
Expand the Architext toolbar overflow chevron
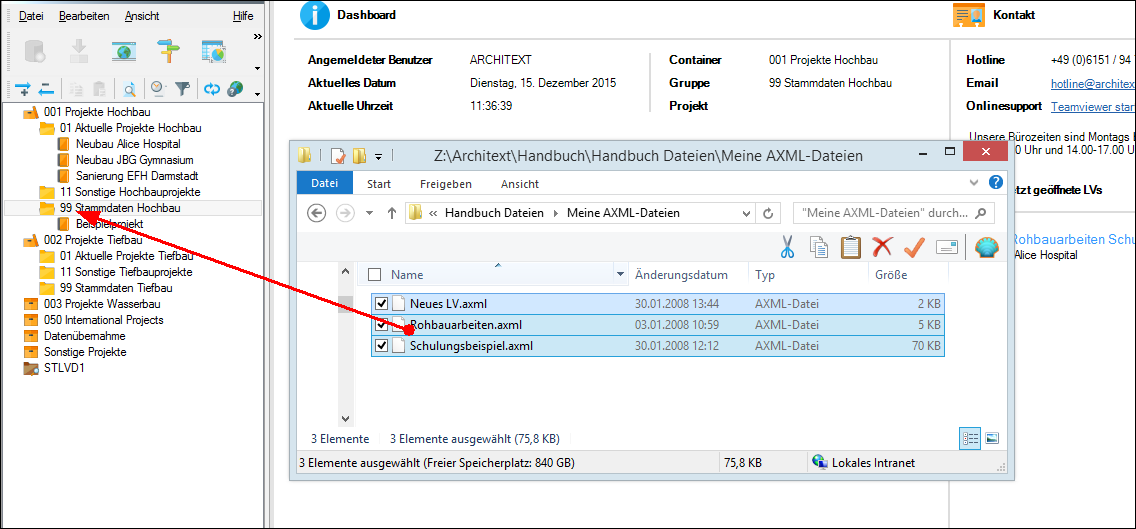click(257, 36)
